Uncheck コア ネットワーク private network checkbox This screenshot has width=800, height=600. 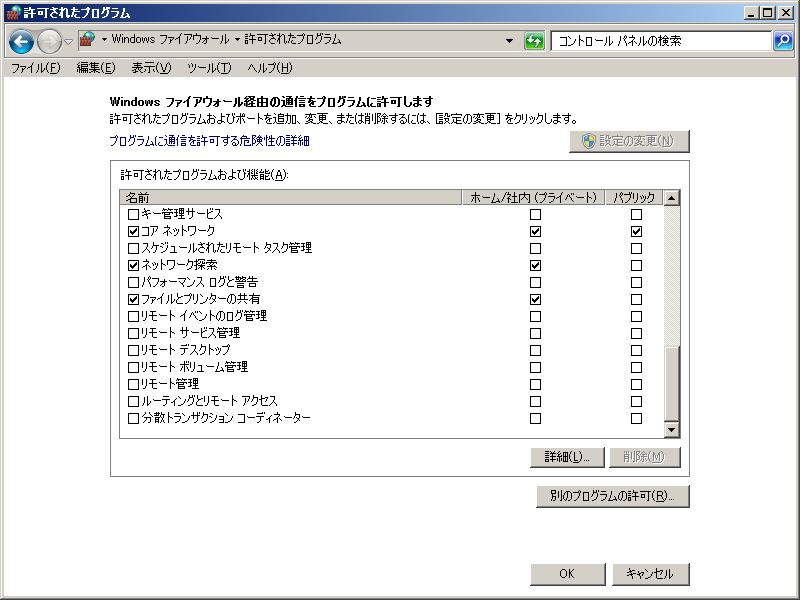click(x=535, y=232)
